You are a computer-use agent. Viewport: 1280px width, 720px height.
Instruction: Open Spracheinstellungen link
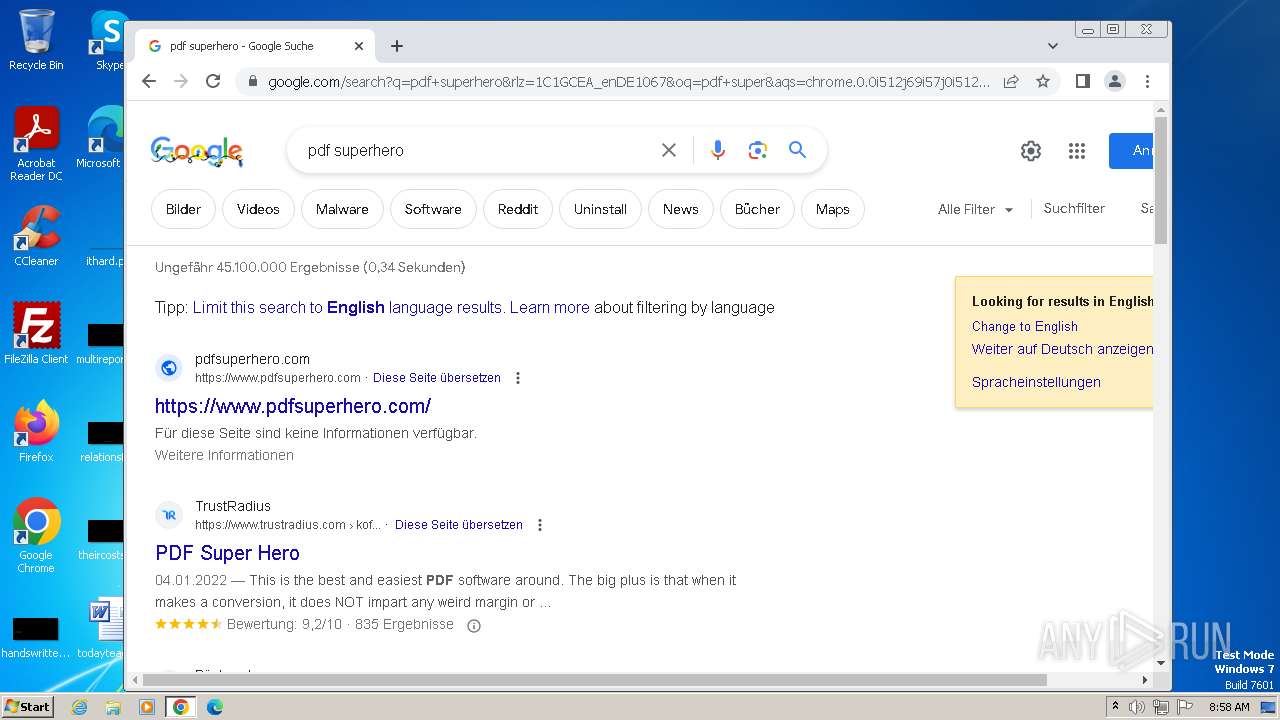(1036, 382)
